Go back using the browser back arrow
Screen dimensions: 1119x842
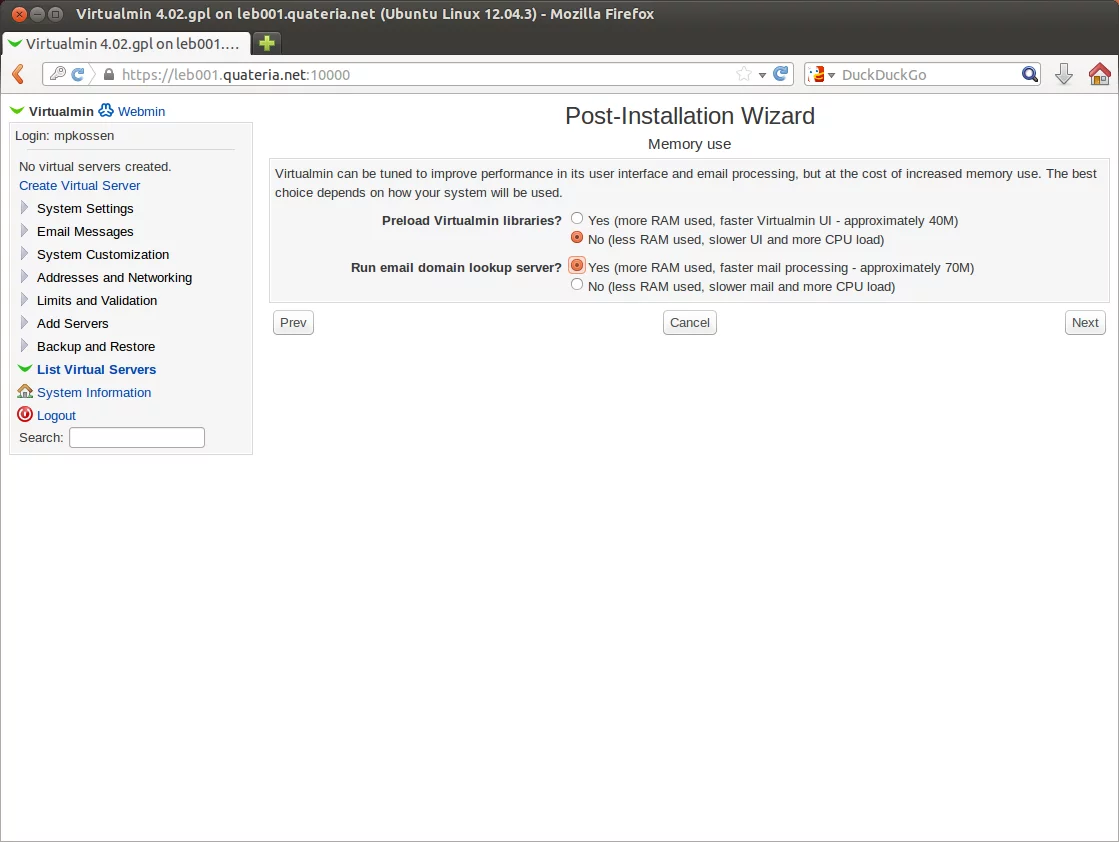coord(19,74)
